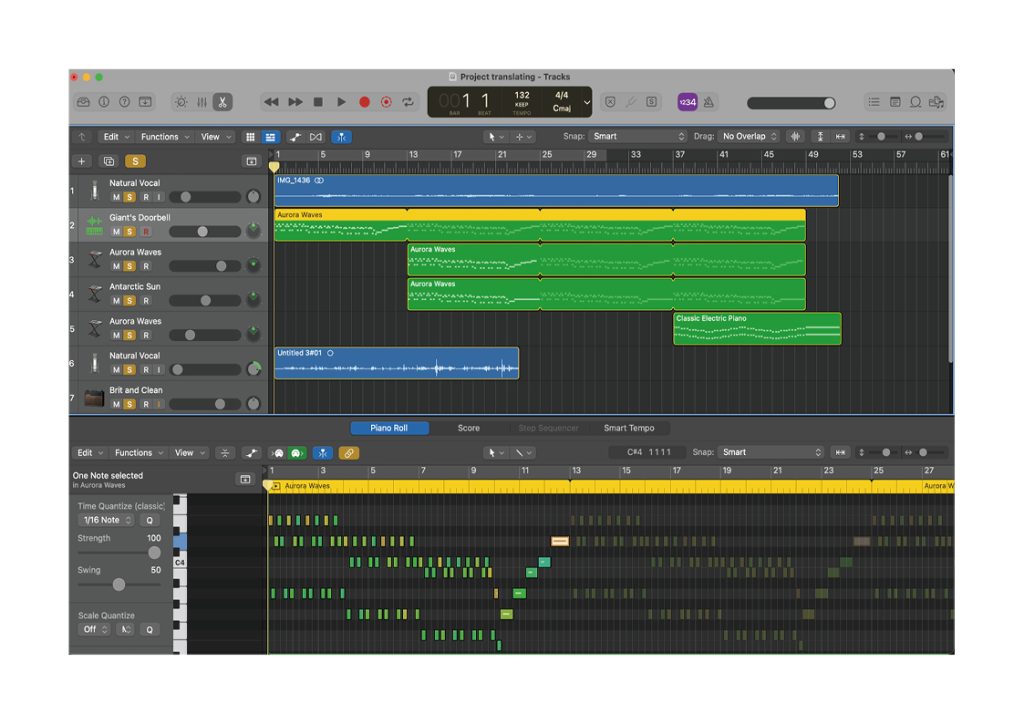Open Tracks area View menu
1024x724 pixels.
click(216, 136)
